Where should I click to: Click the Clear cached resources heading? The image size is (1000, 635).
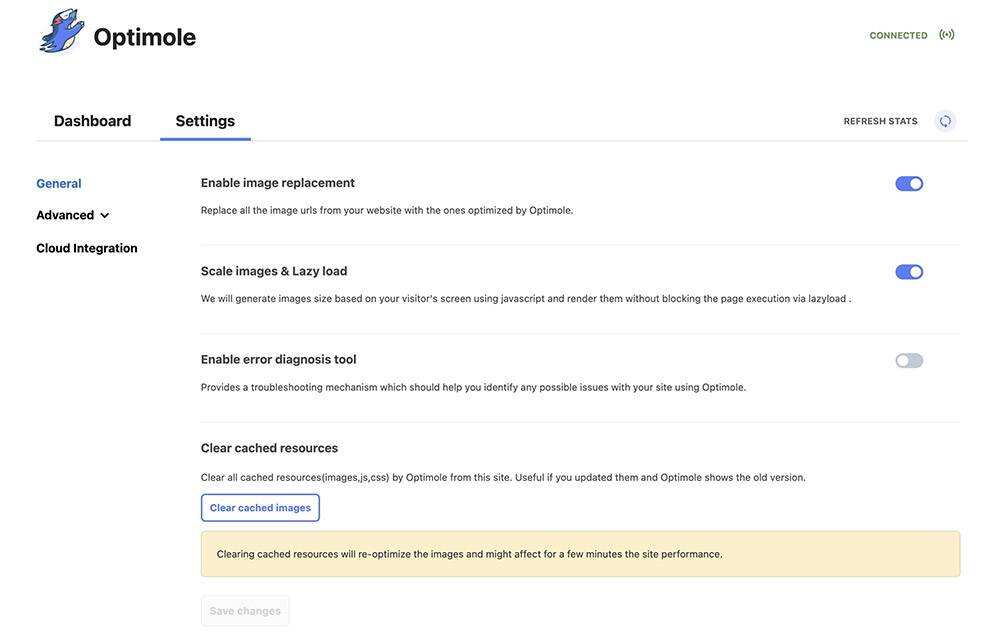[269, 448]
